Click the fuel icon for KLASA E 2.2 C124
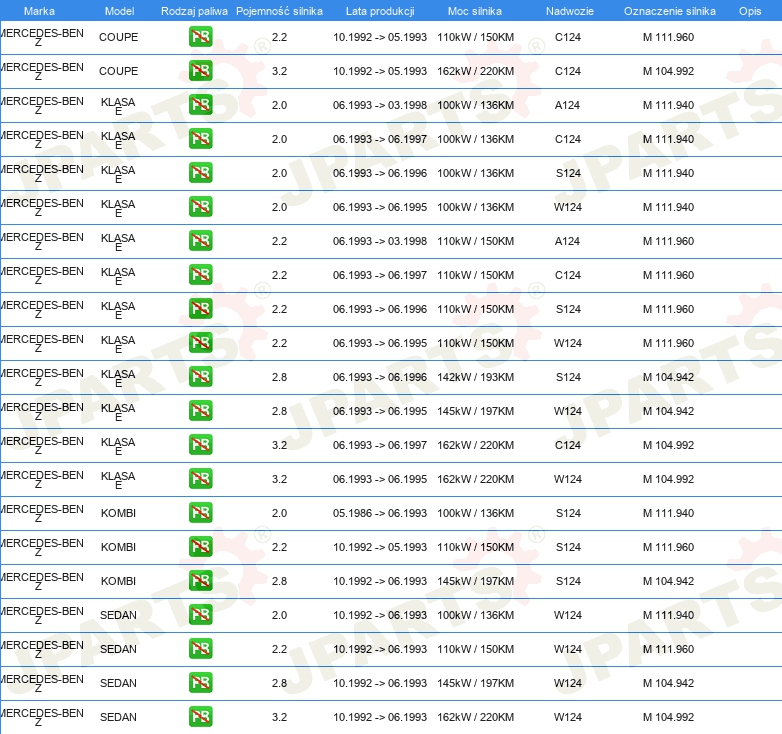Image resolution: width=782 pixels, height=734 pixels. 200,275
